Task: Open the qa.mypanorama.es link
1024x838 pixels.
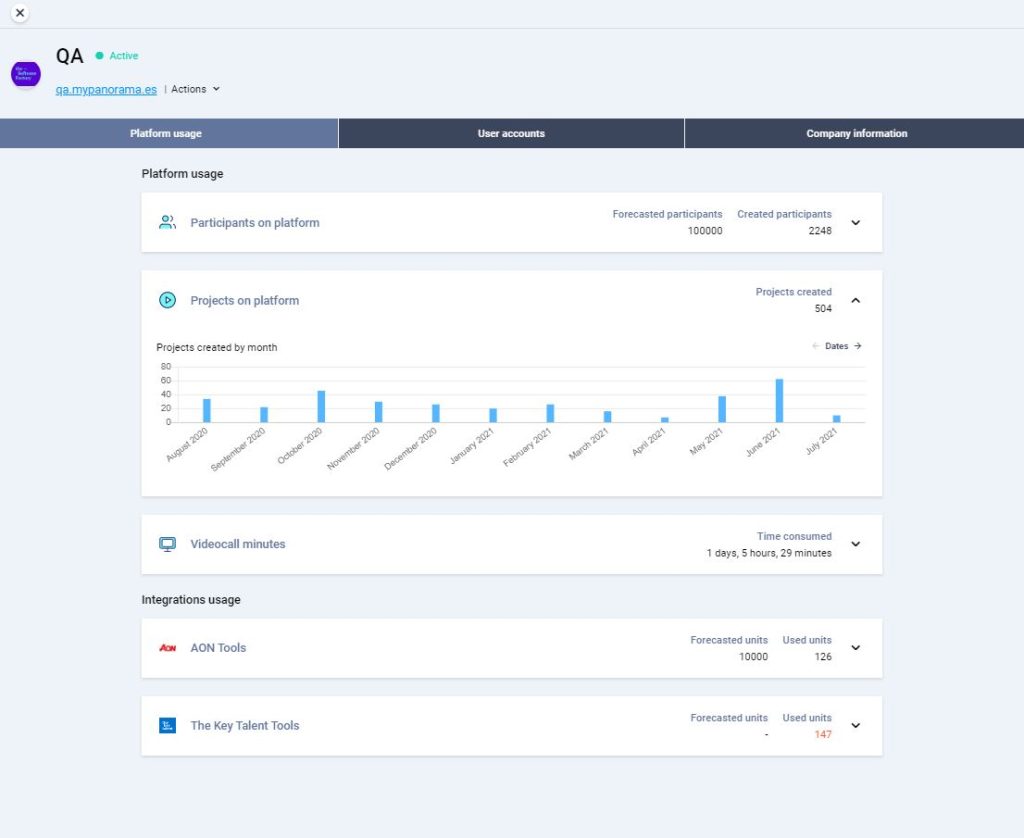Action: 106,89
